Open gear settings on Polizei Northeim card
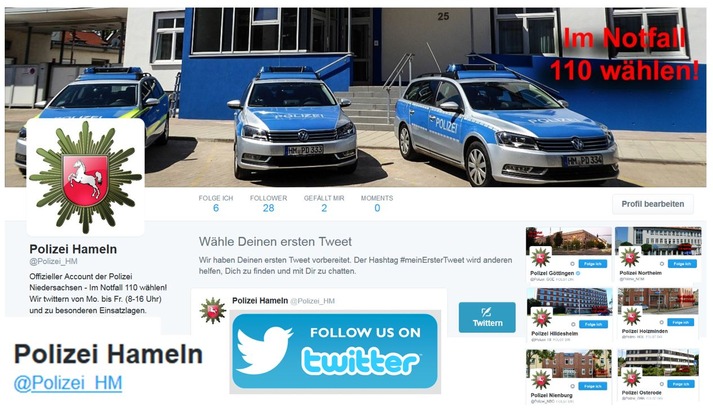 pos(662,264)
